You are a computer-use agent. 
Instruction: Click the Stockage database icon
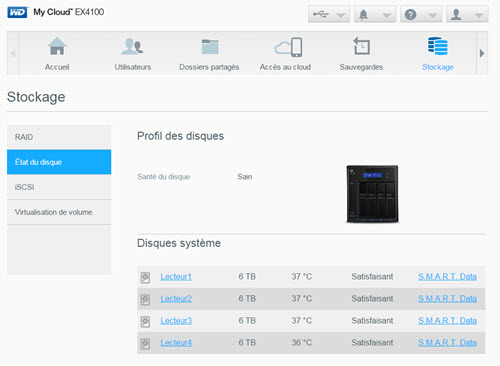pyautogui.click(x=438, y=46)
